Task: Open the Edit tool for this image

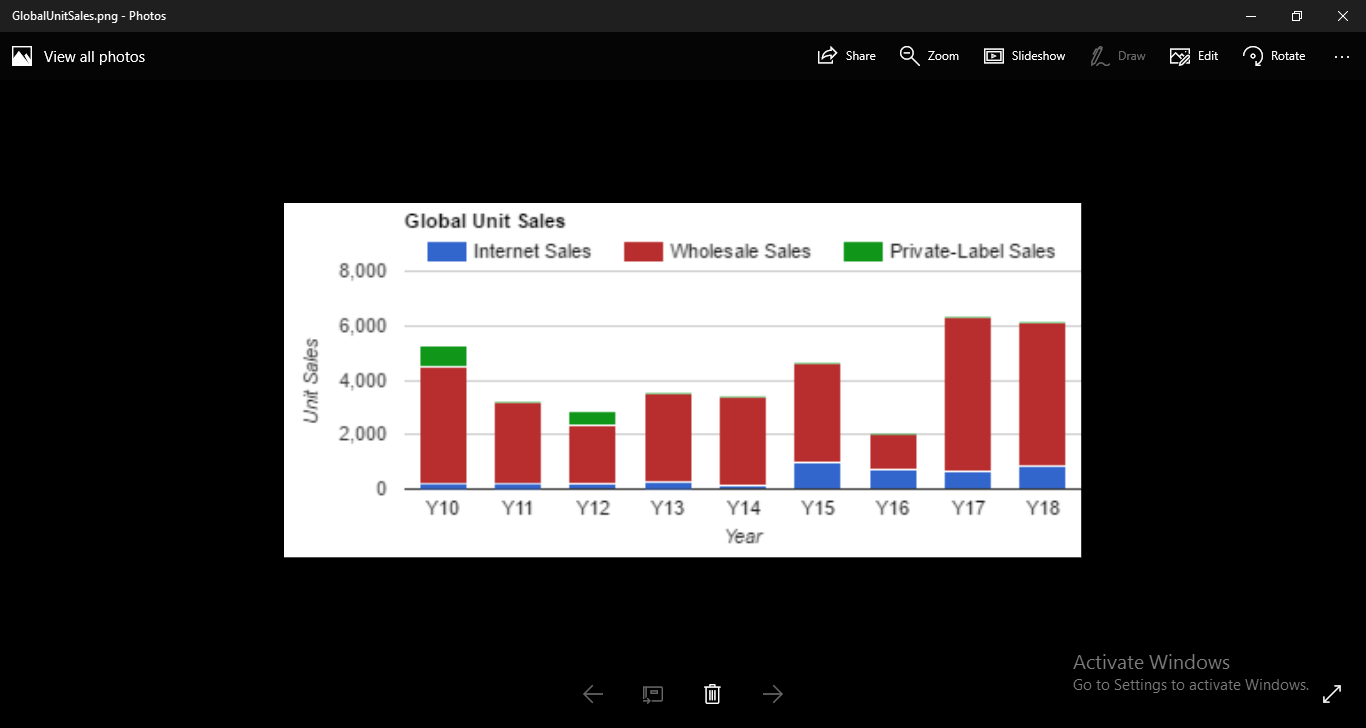Action: tap(1193, 56)
